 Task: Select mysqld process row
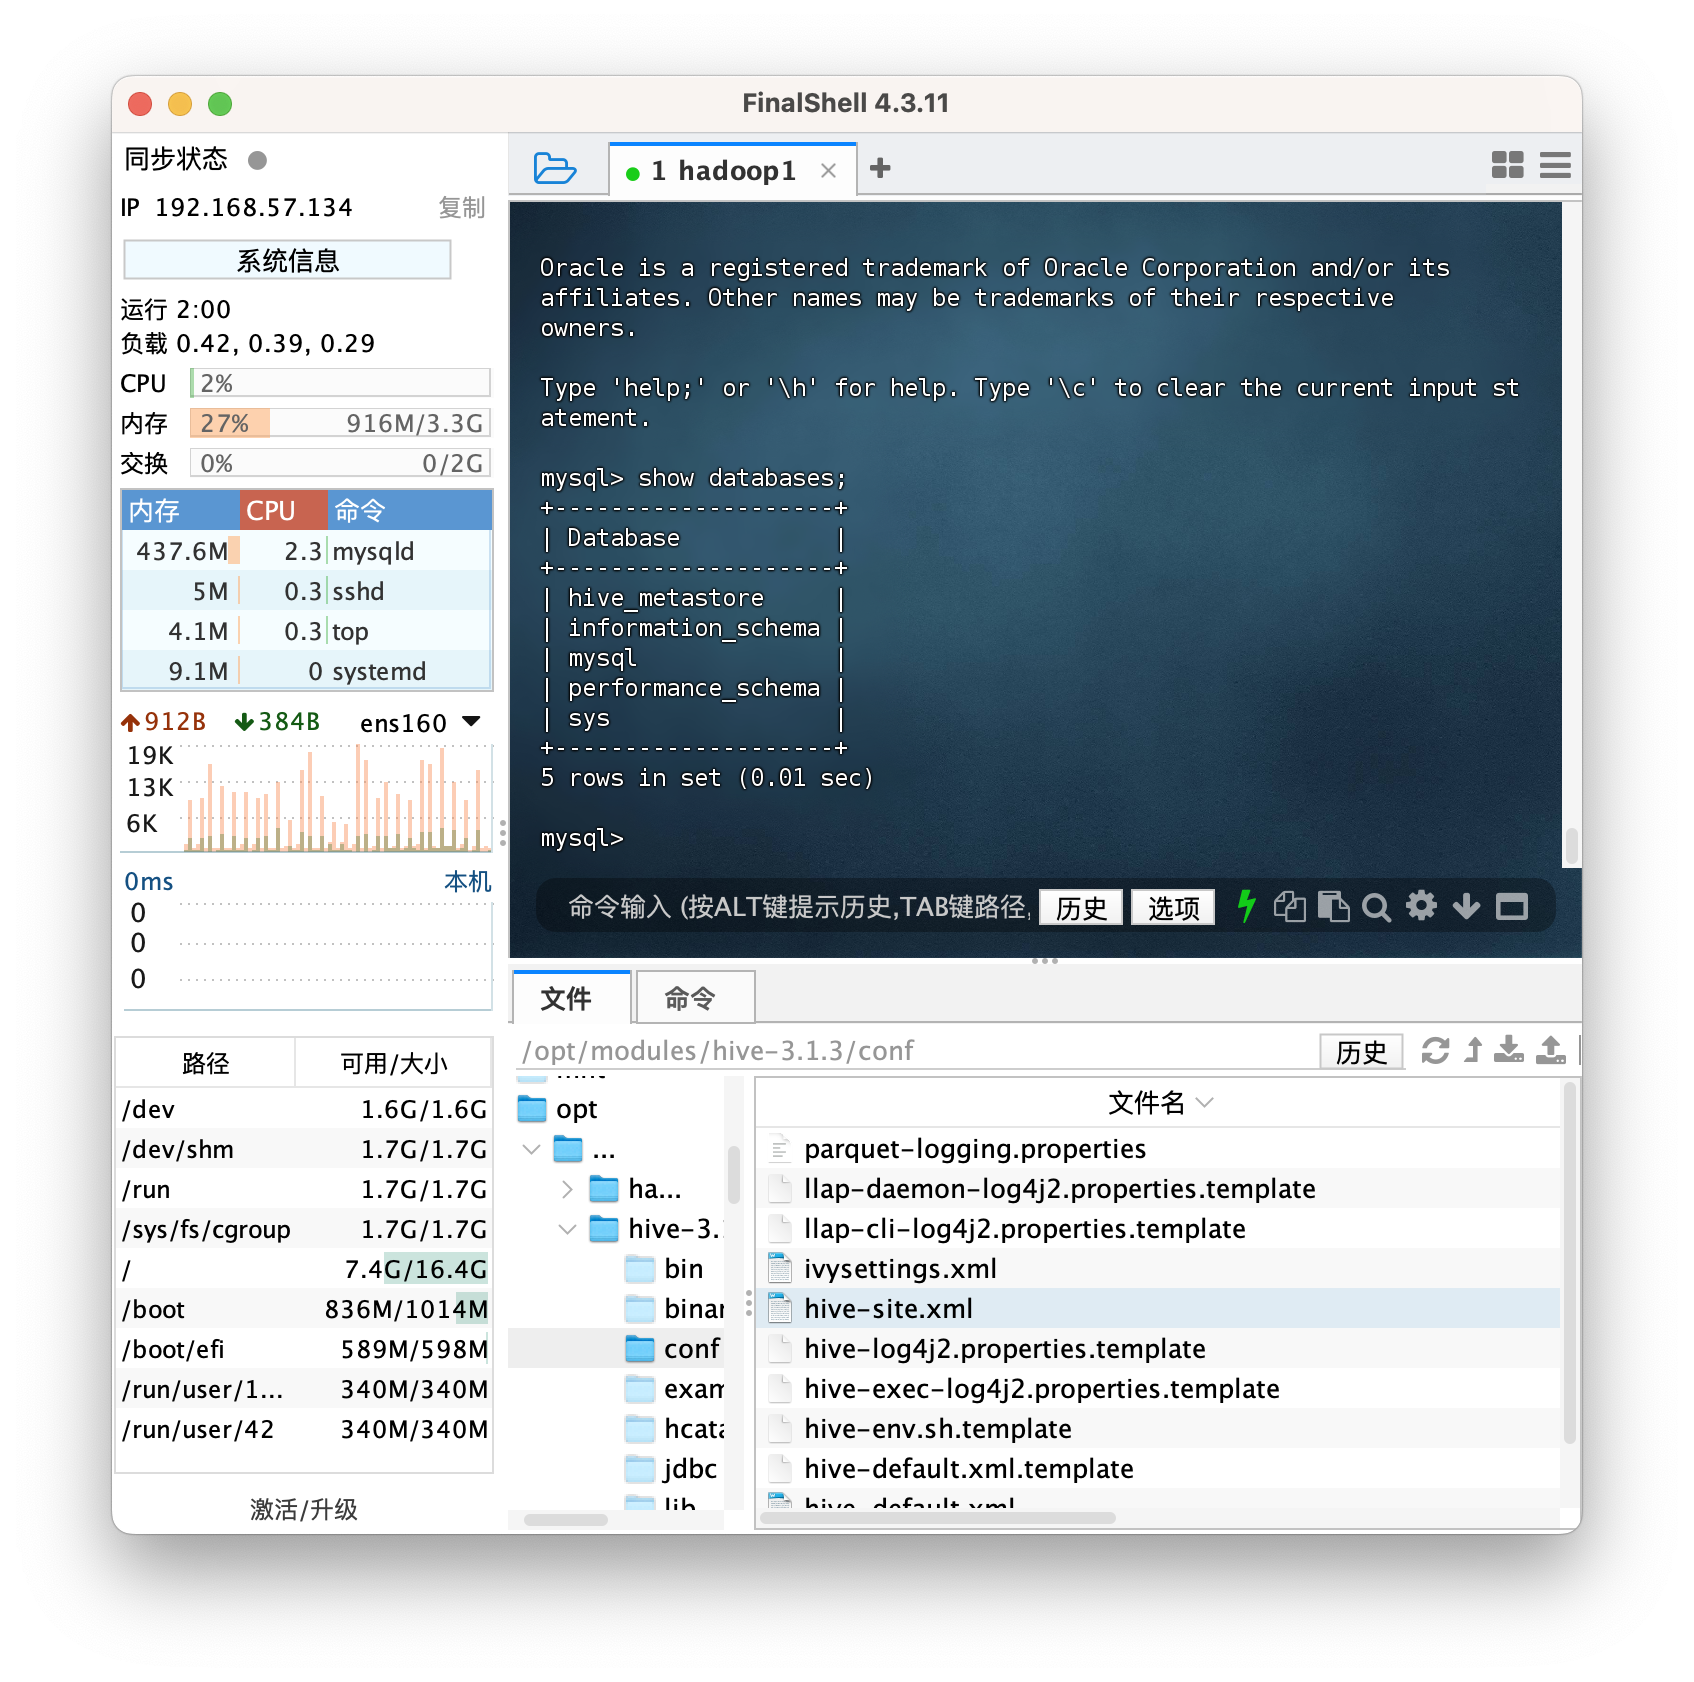[x=307, y=551]
